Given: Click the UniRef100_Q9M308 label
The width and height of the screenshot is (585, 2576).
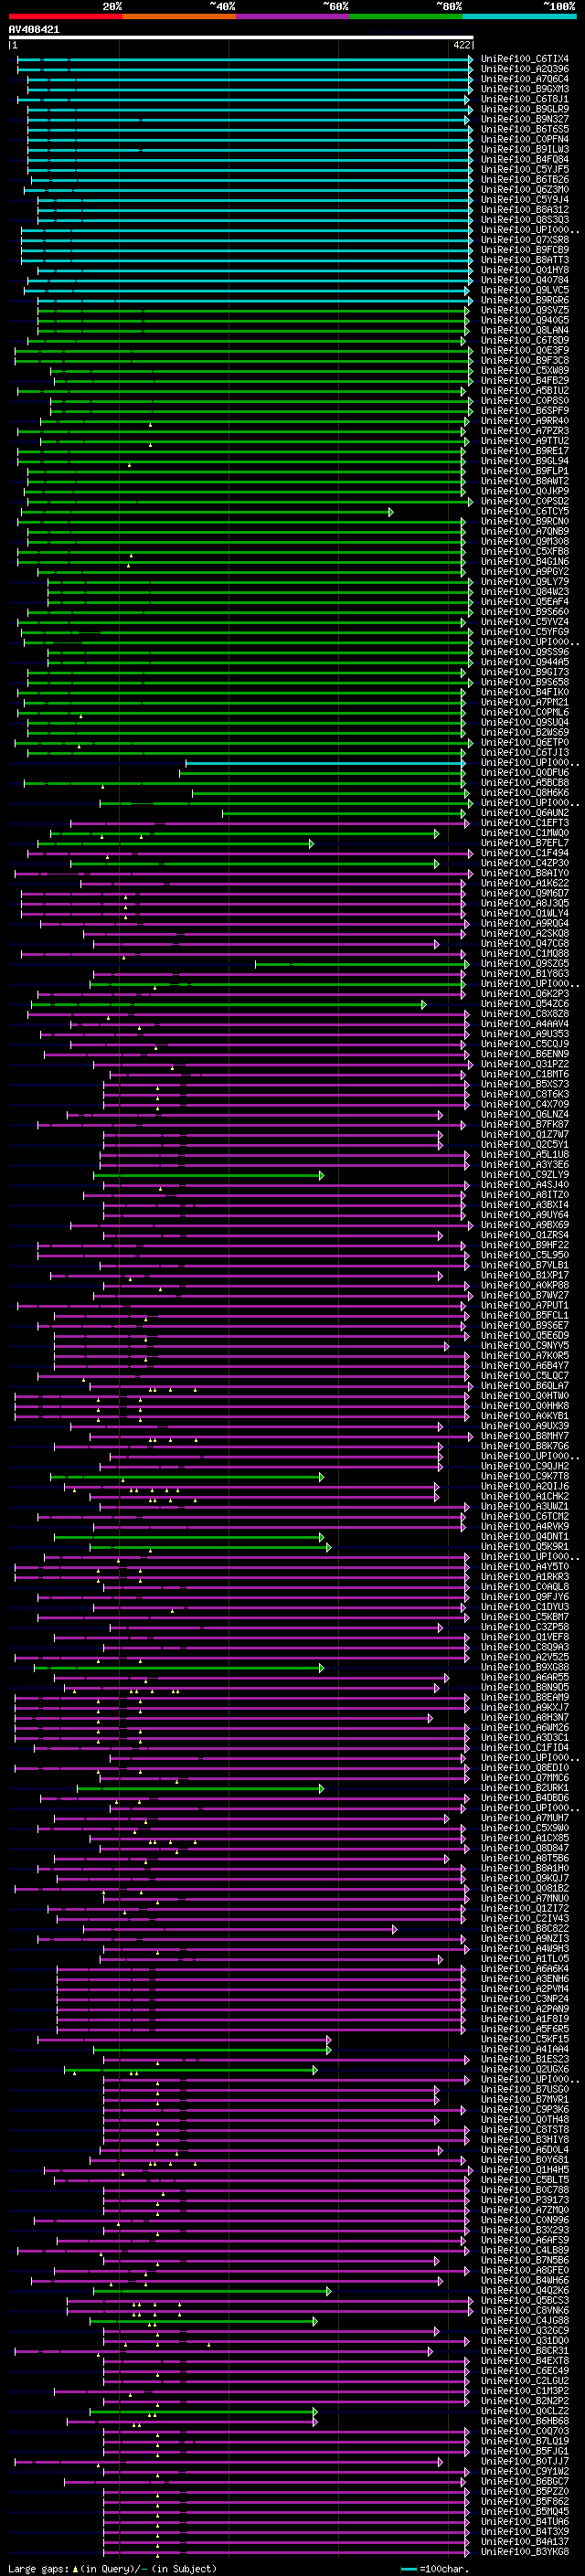Looking at the screenshot, I should point(525,541).
